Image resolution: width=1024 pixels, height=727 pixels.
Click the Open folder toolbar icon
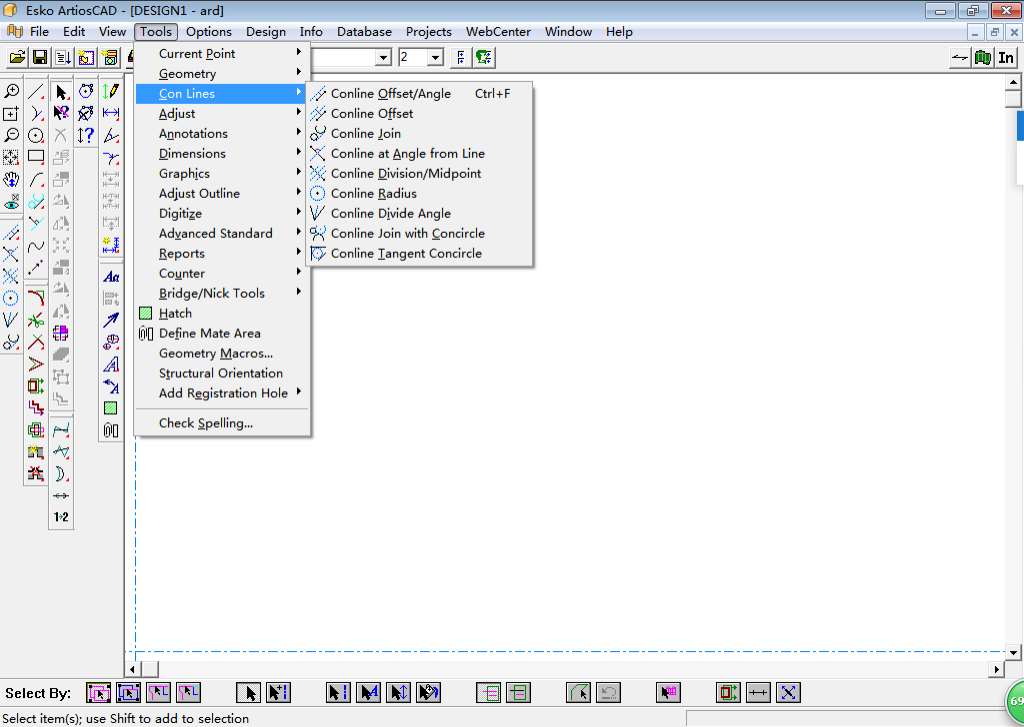pos(17,58)
